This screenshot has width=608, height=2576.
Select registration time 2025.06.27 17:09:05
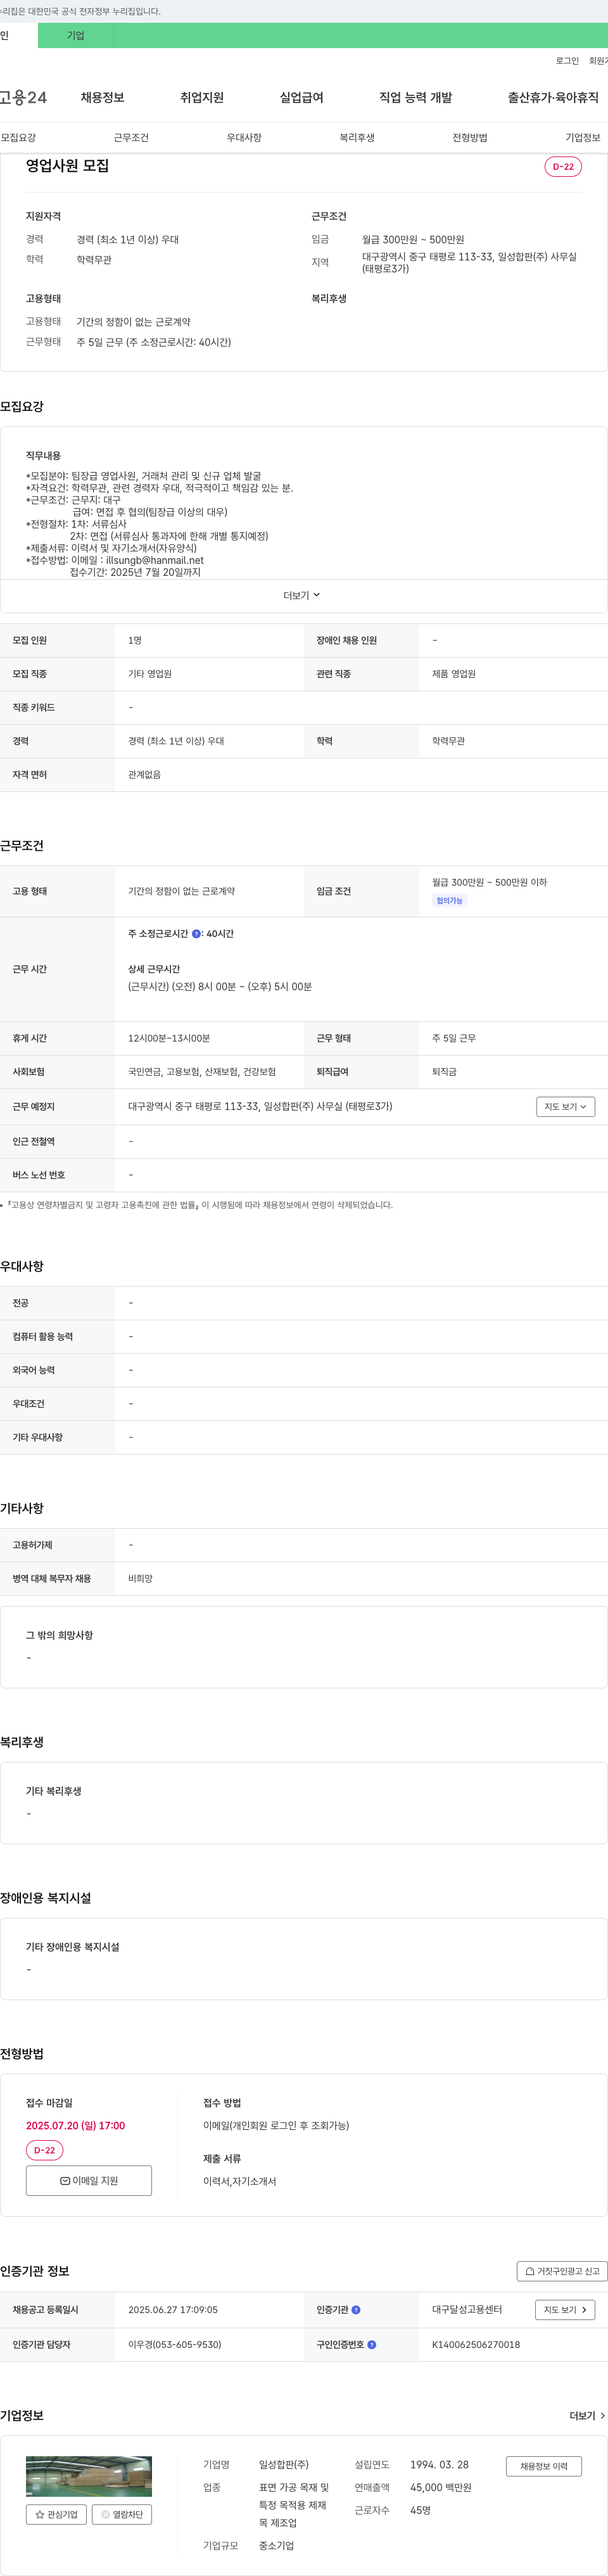(x=173, y=2310)
